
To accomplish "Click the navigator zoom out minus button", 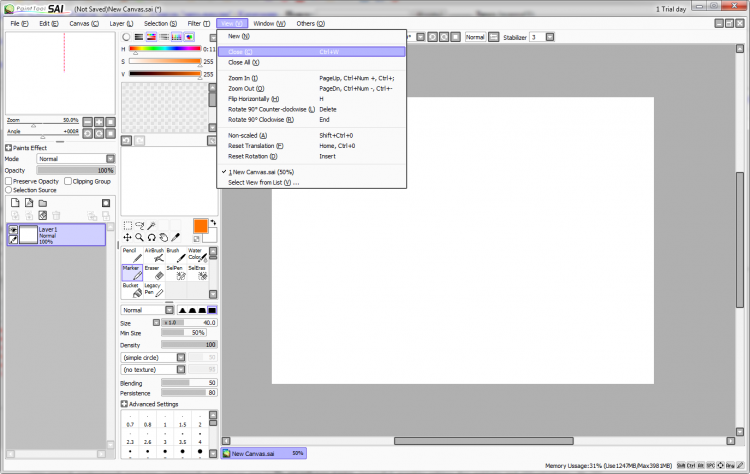I will (88, 122).
